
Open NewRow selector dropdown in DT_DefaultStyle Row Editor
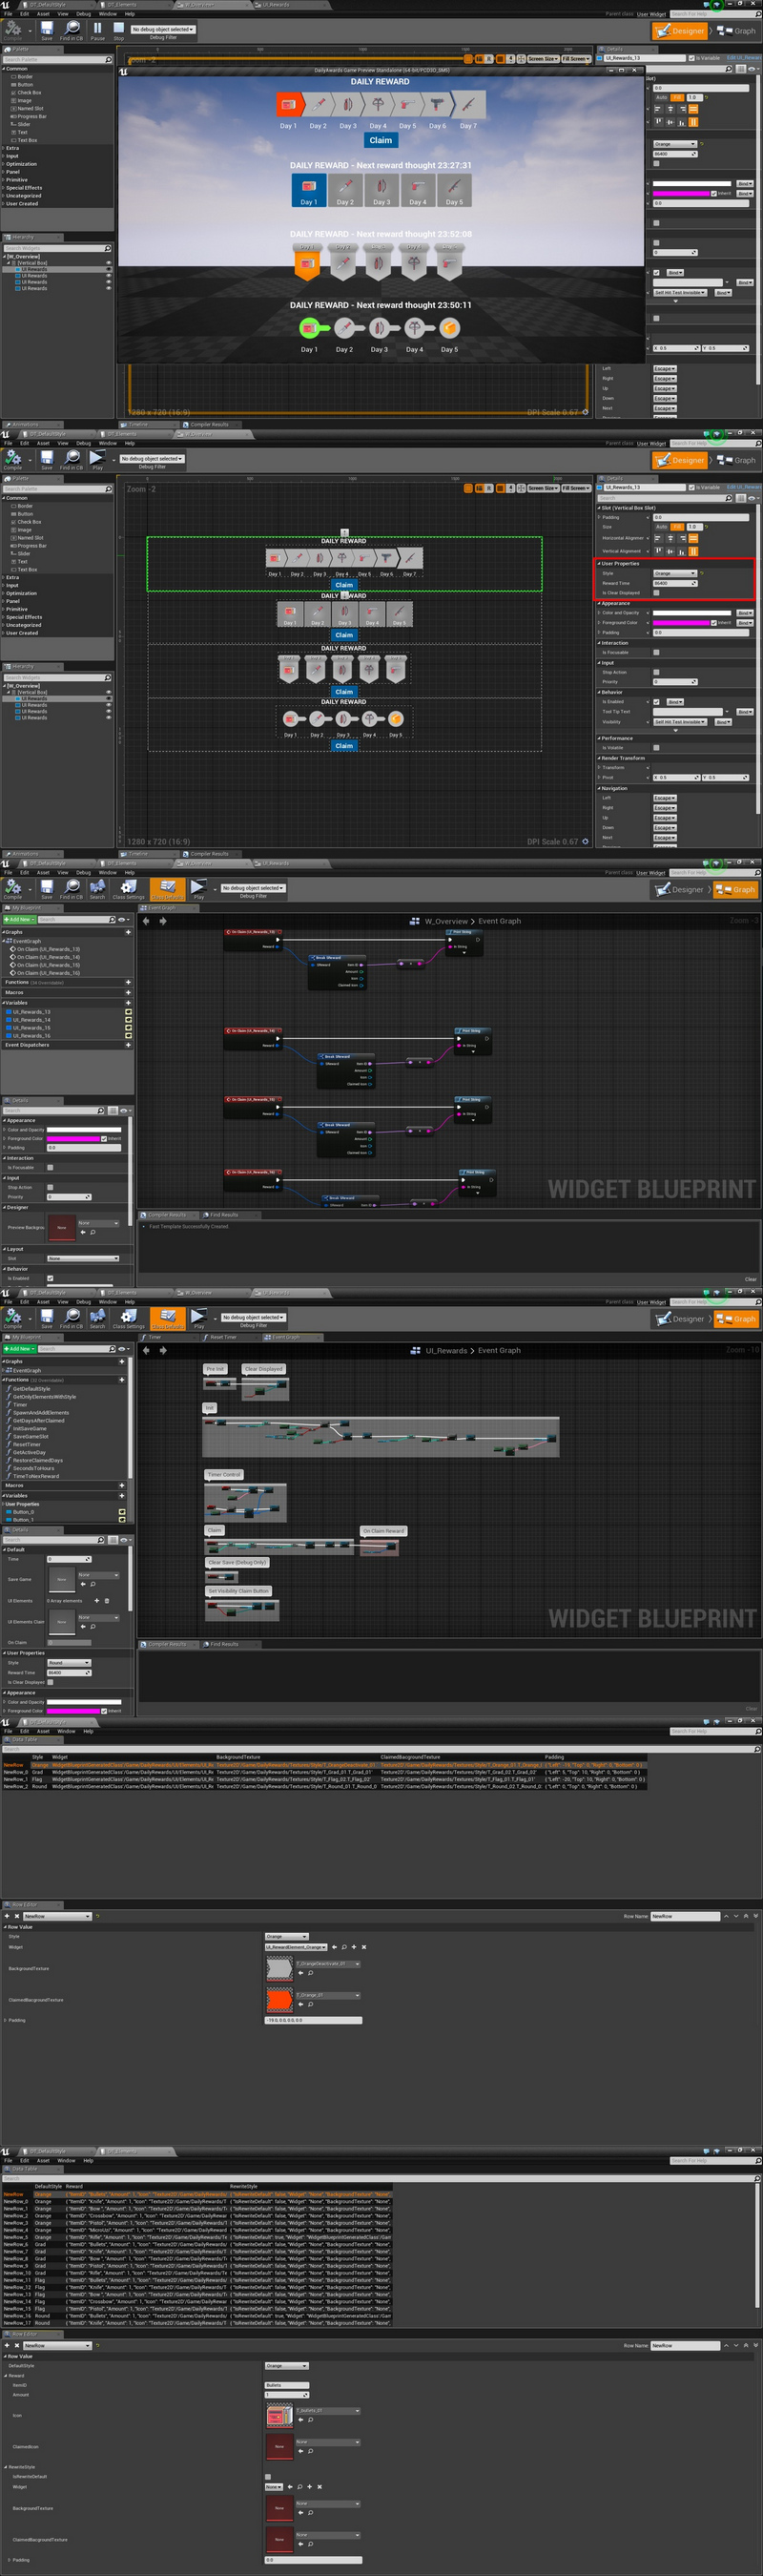tap(57, 1916)
